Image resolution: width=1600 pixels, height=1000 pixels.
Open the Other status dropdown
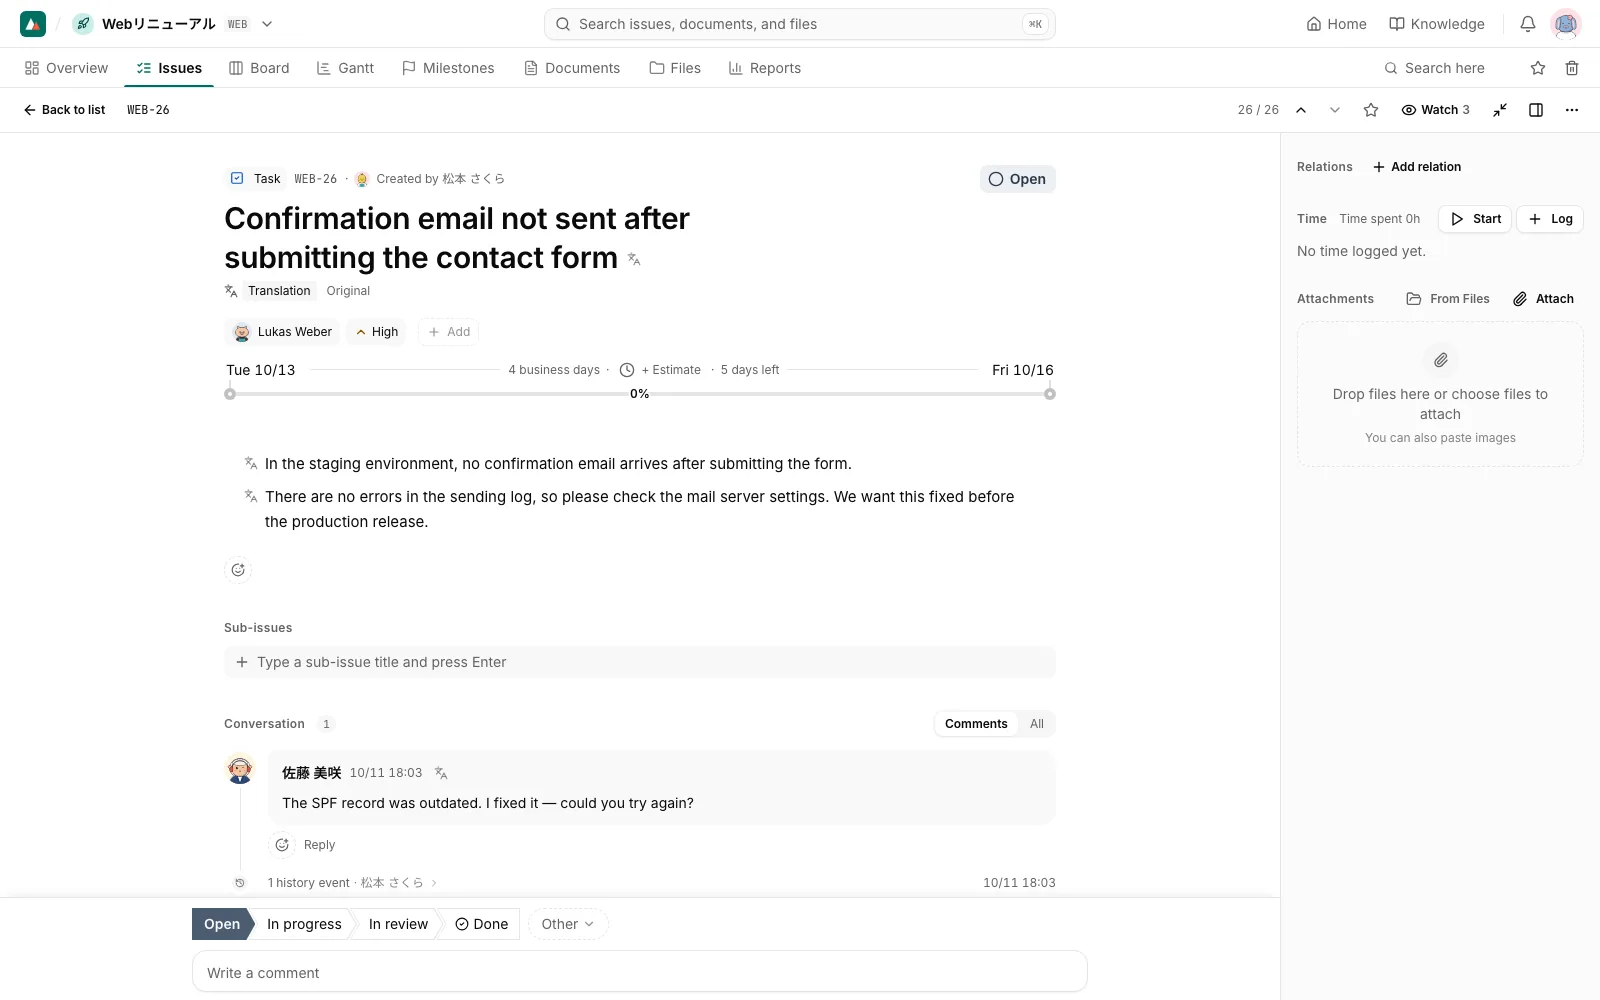pyautogui.click(x=567, y=924)
